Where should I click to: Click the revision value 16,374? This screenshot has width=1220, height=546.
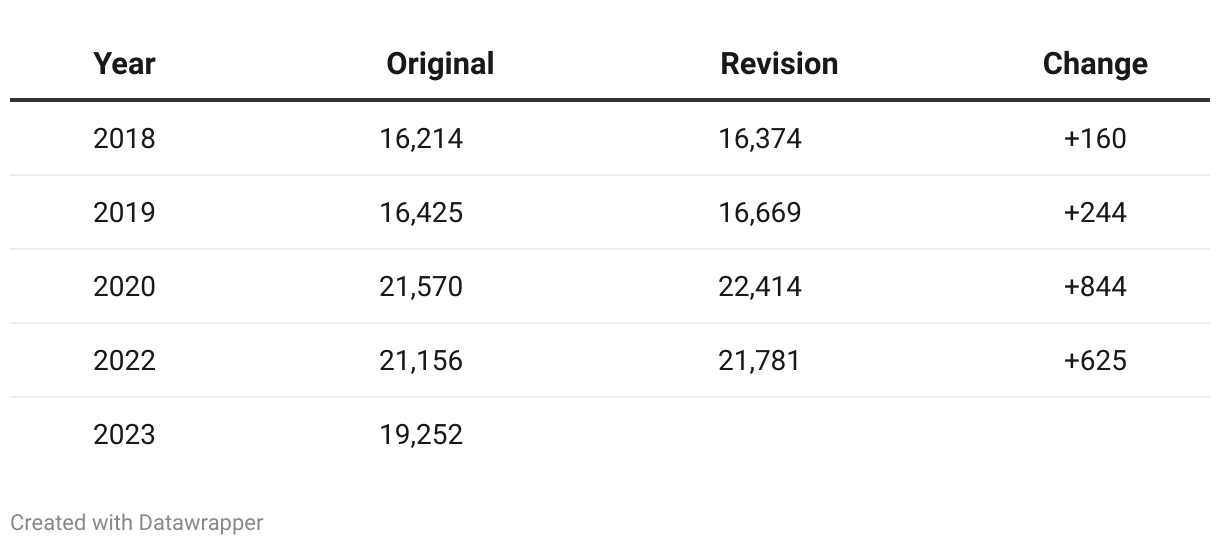(x=760, y=138)
